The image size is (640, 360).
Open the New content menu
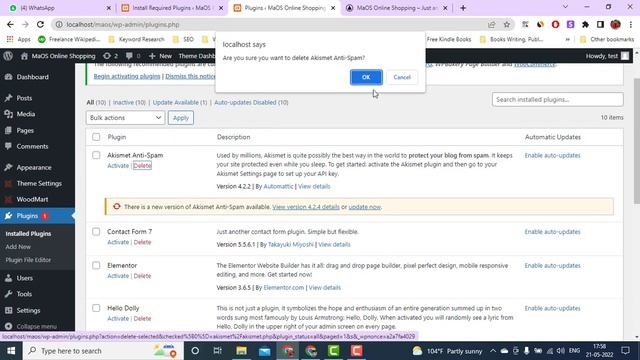point(160,56)
